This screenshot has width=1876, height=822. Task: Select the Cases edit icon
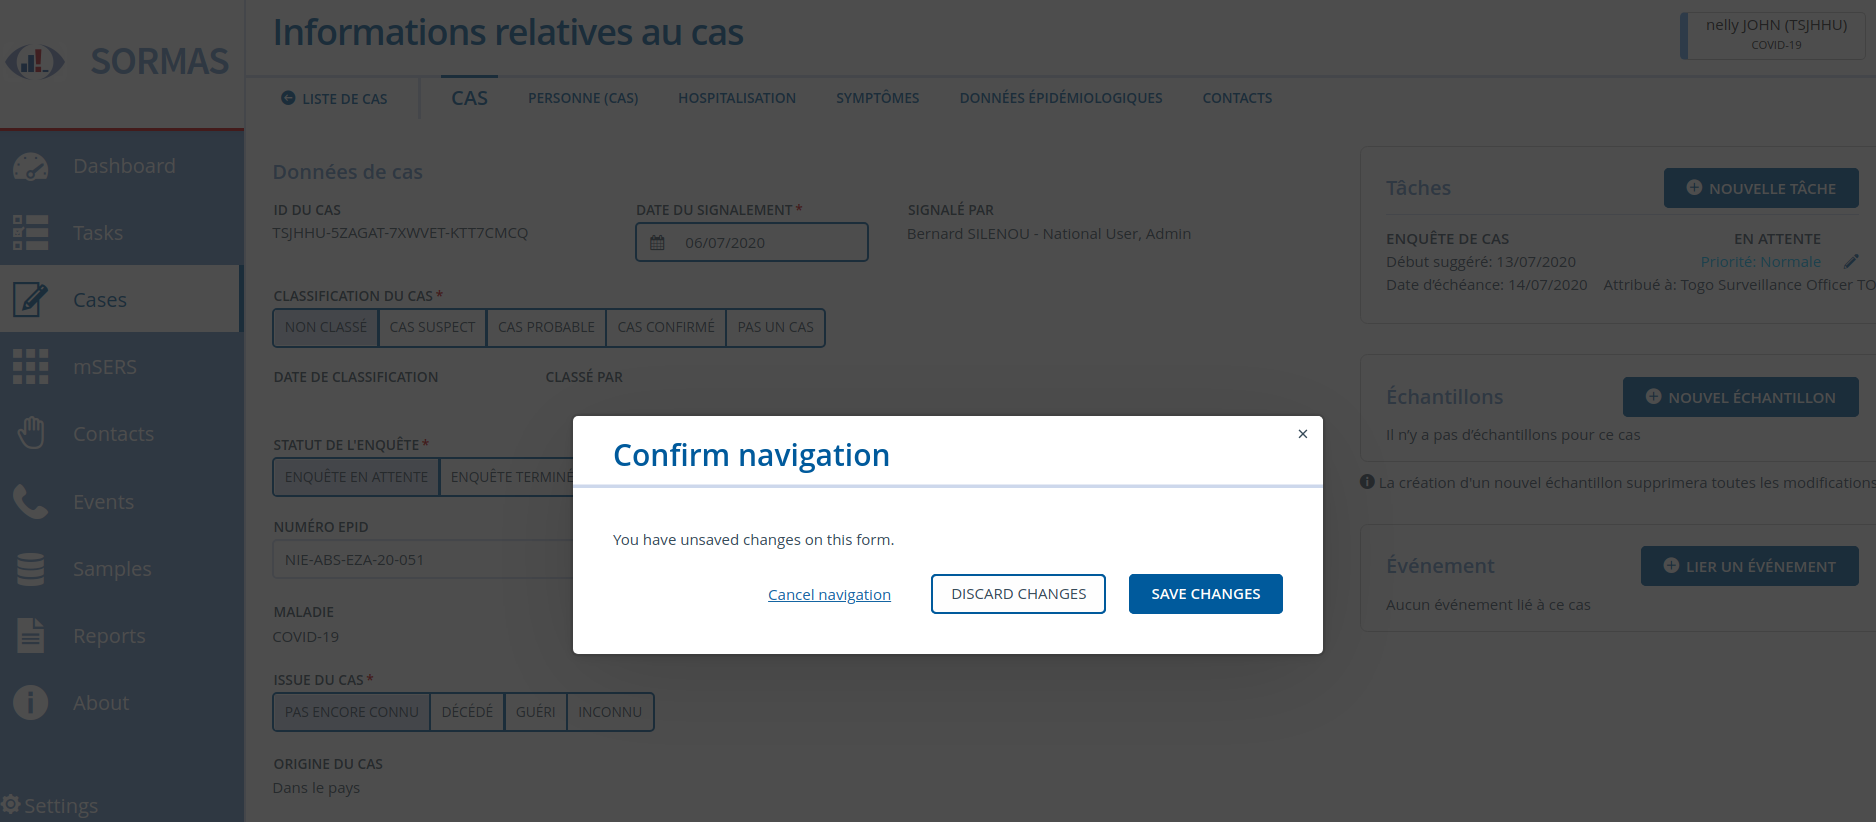tap(30, 300)
